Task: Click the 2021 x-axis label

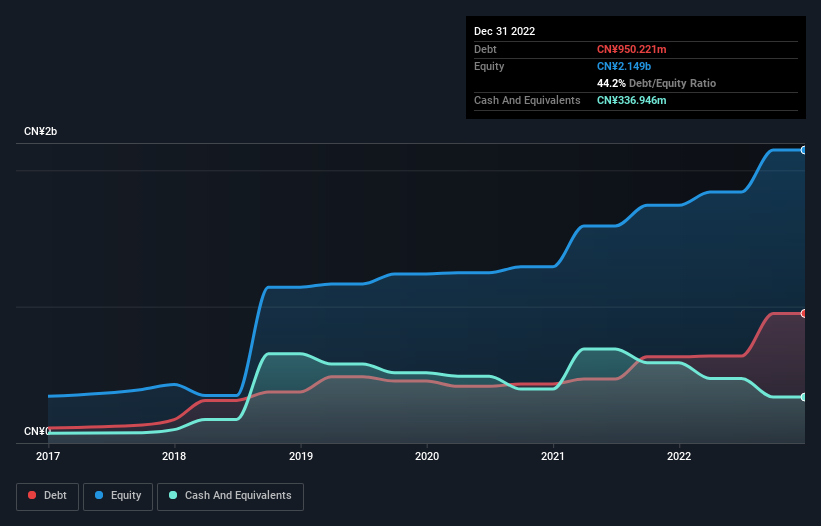Action: point(553,456)
